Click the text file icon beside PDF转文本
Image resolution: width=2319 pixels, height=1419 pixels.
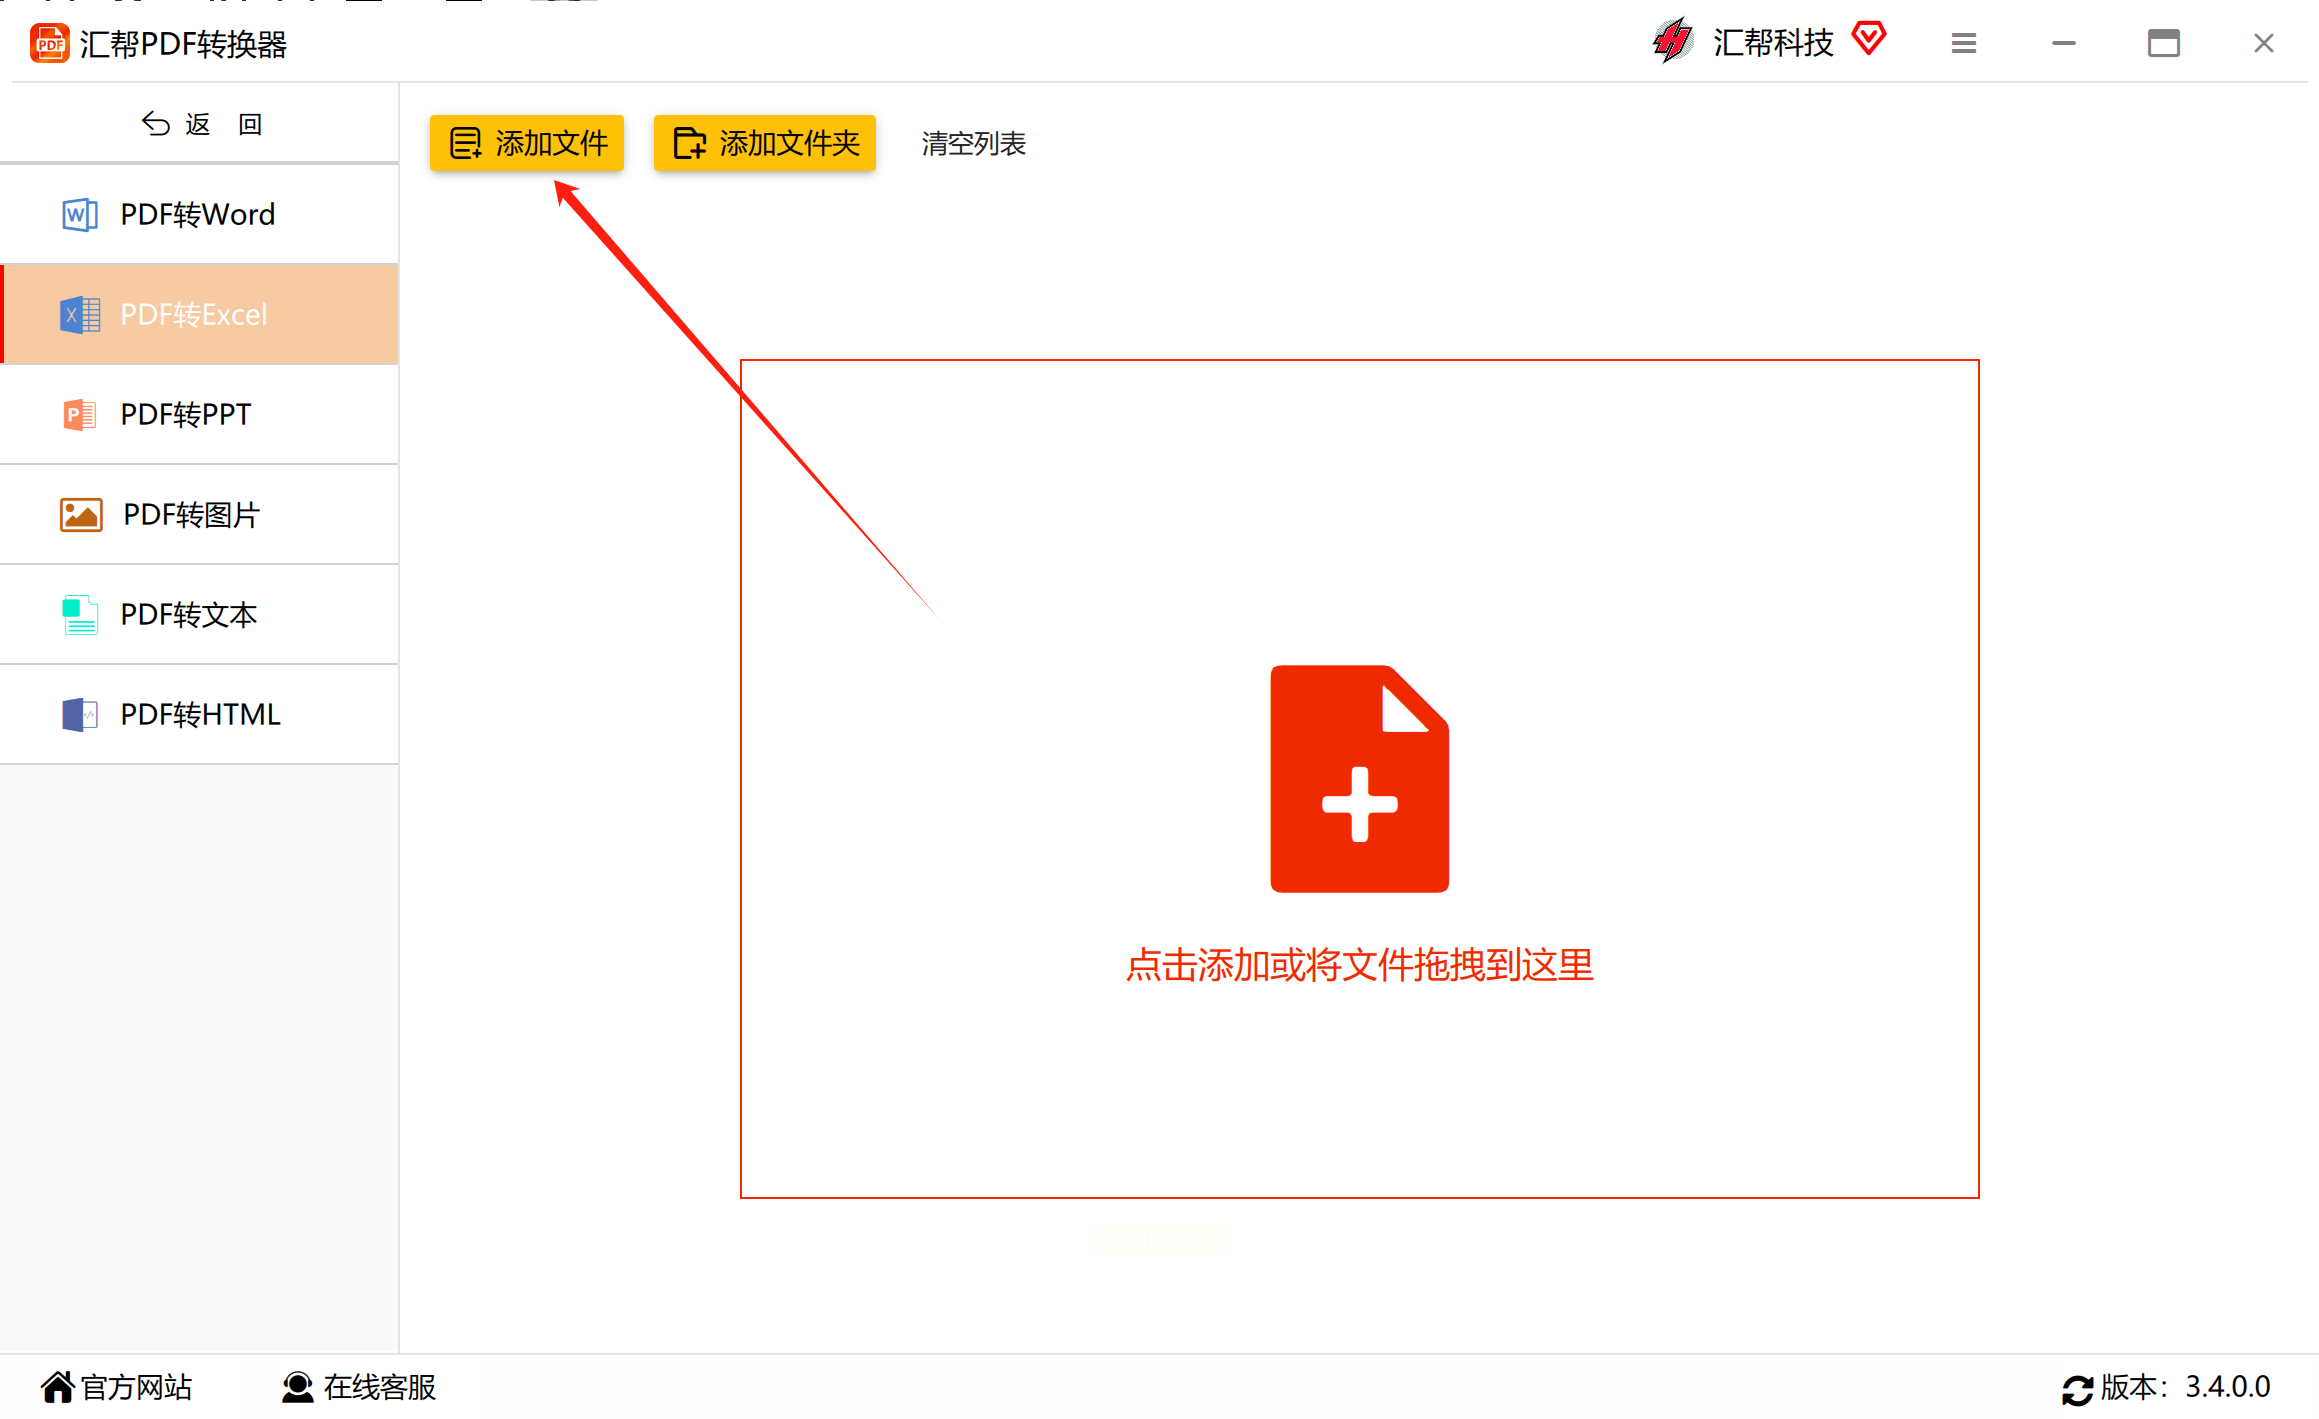[x=80, y=615]
